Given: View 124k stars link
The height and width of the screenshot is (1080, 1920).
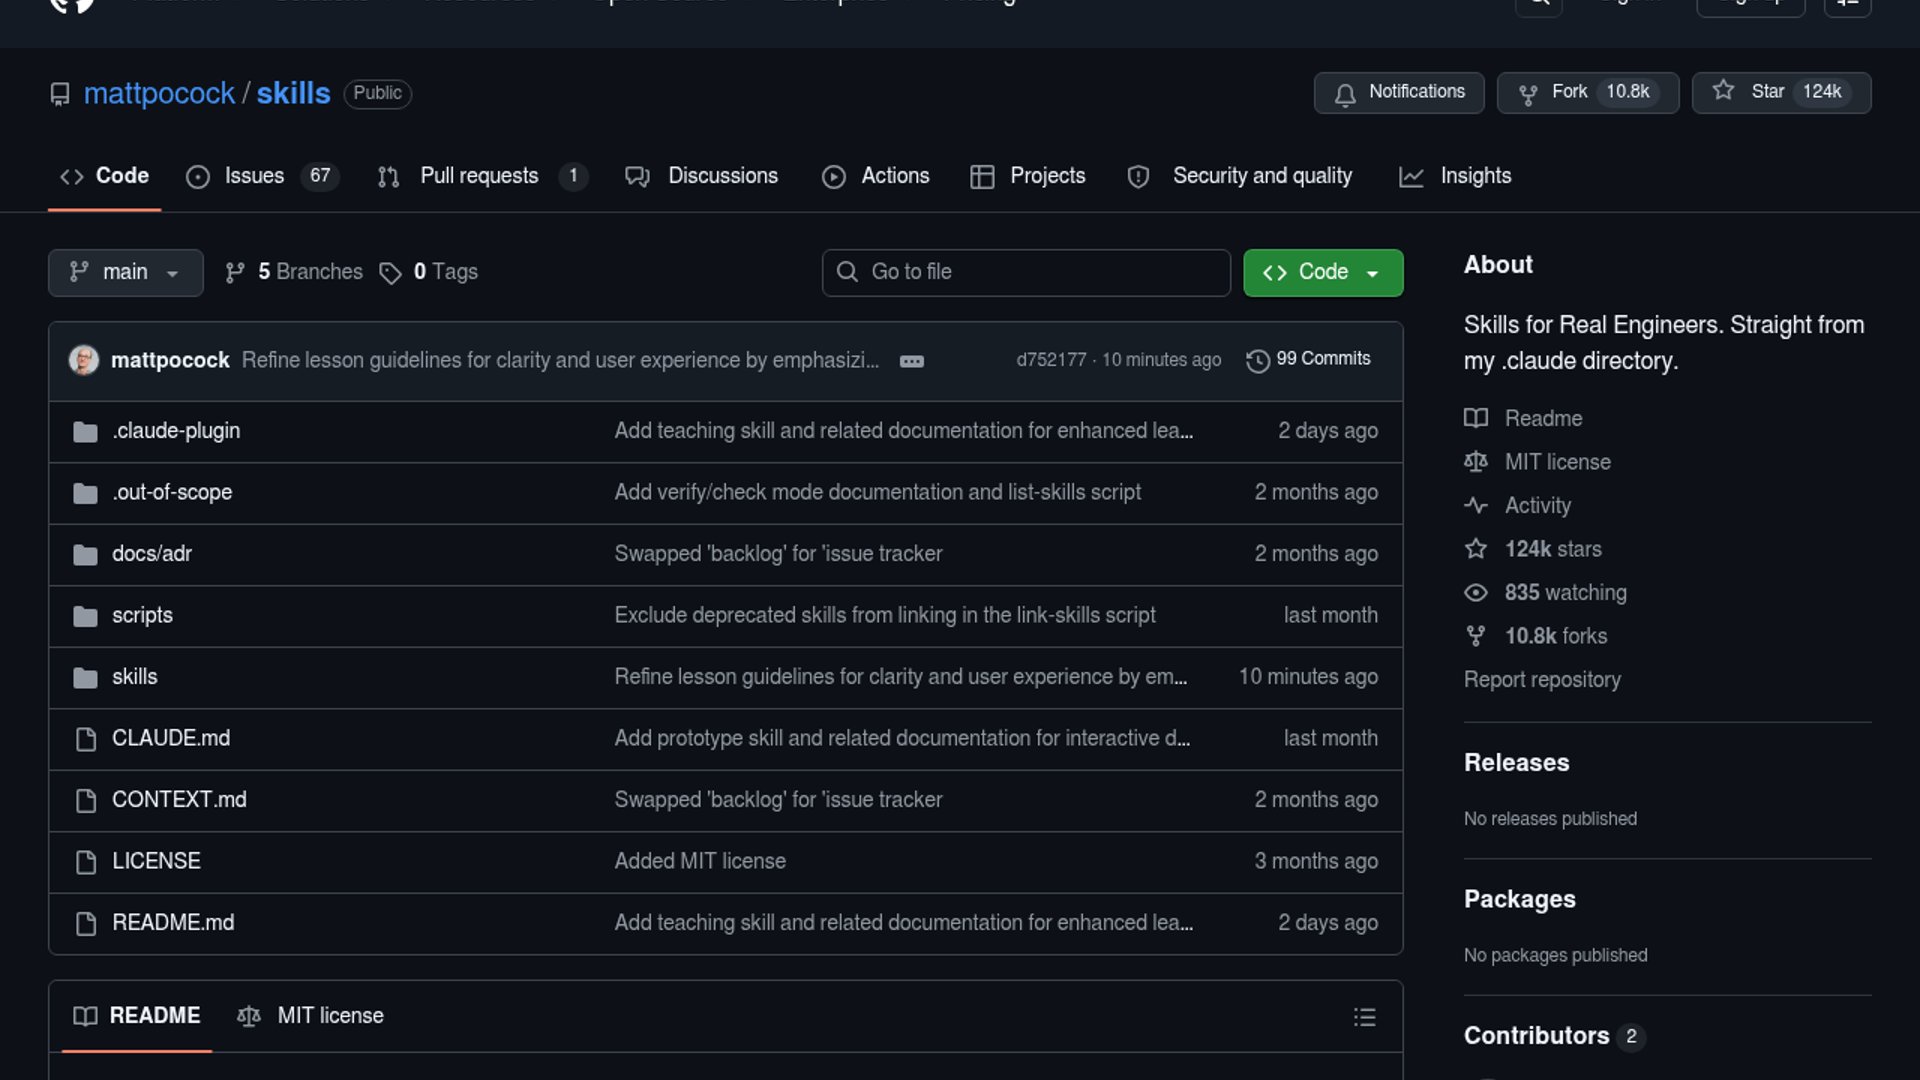Looking at the screenshot, I should coord(1533,550).
